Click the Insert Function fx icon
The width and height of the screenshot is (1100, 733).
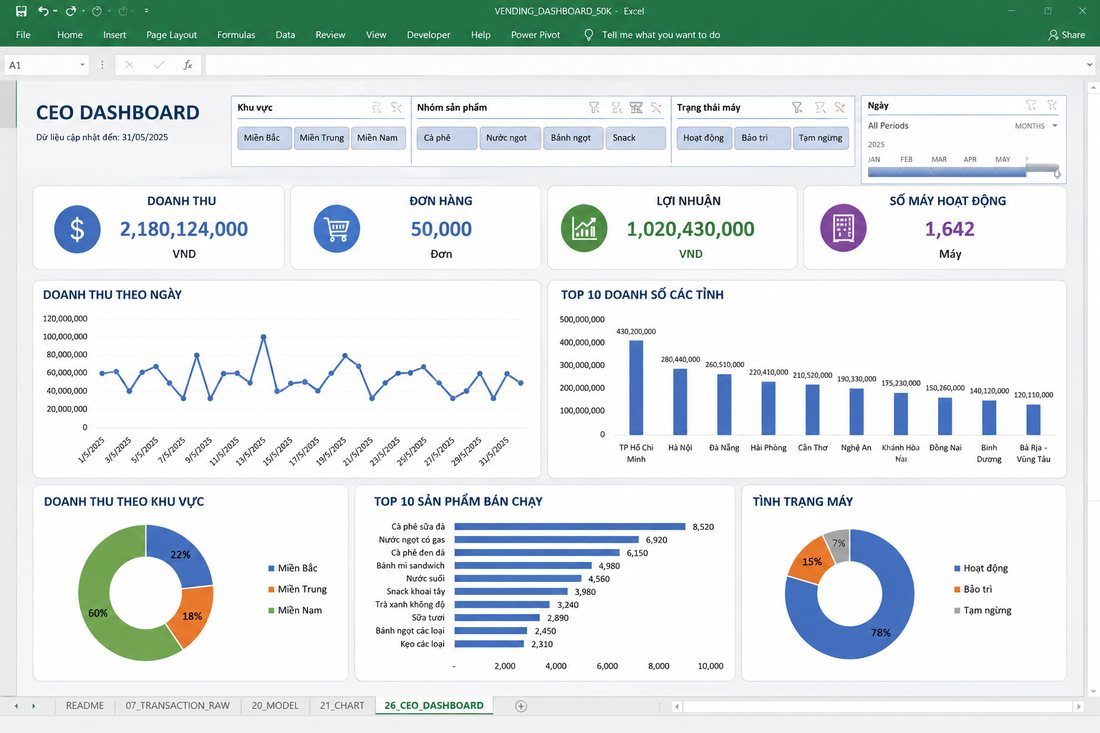click(187, 65)
